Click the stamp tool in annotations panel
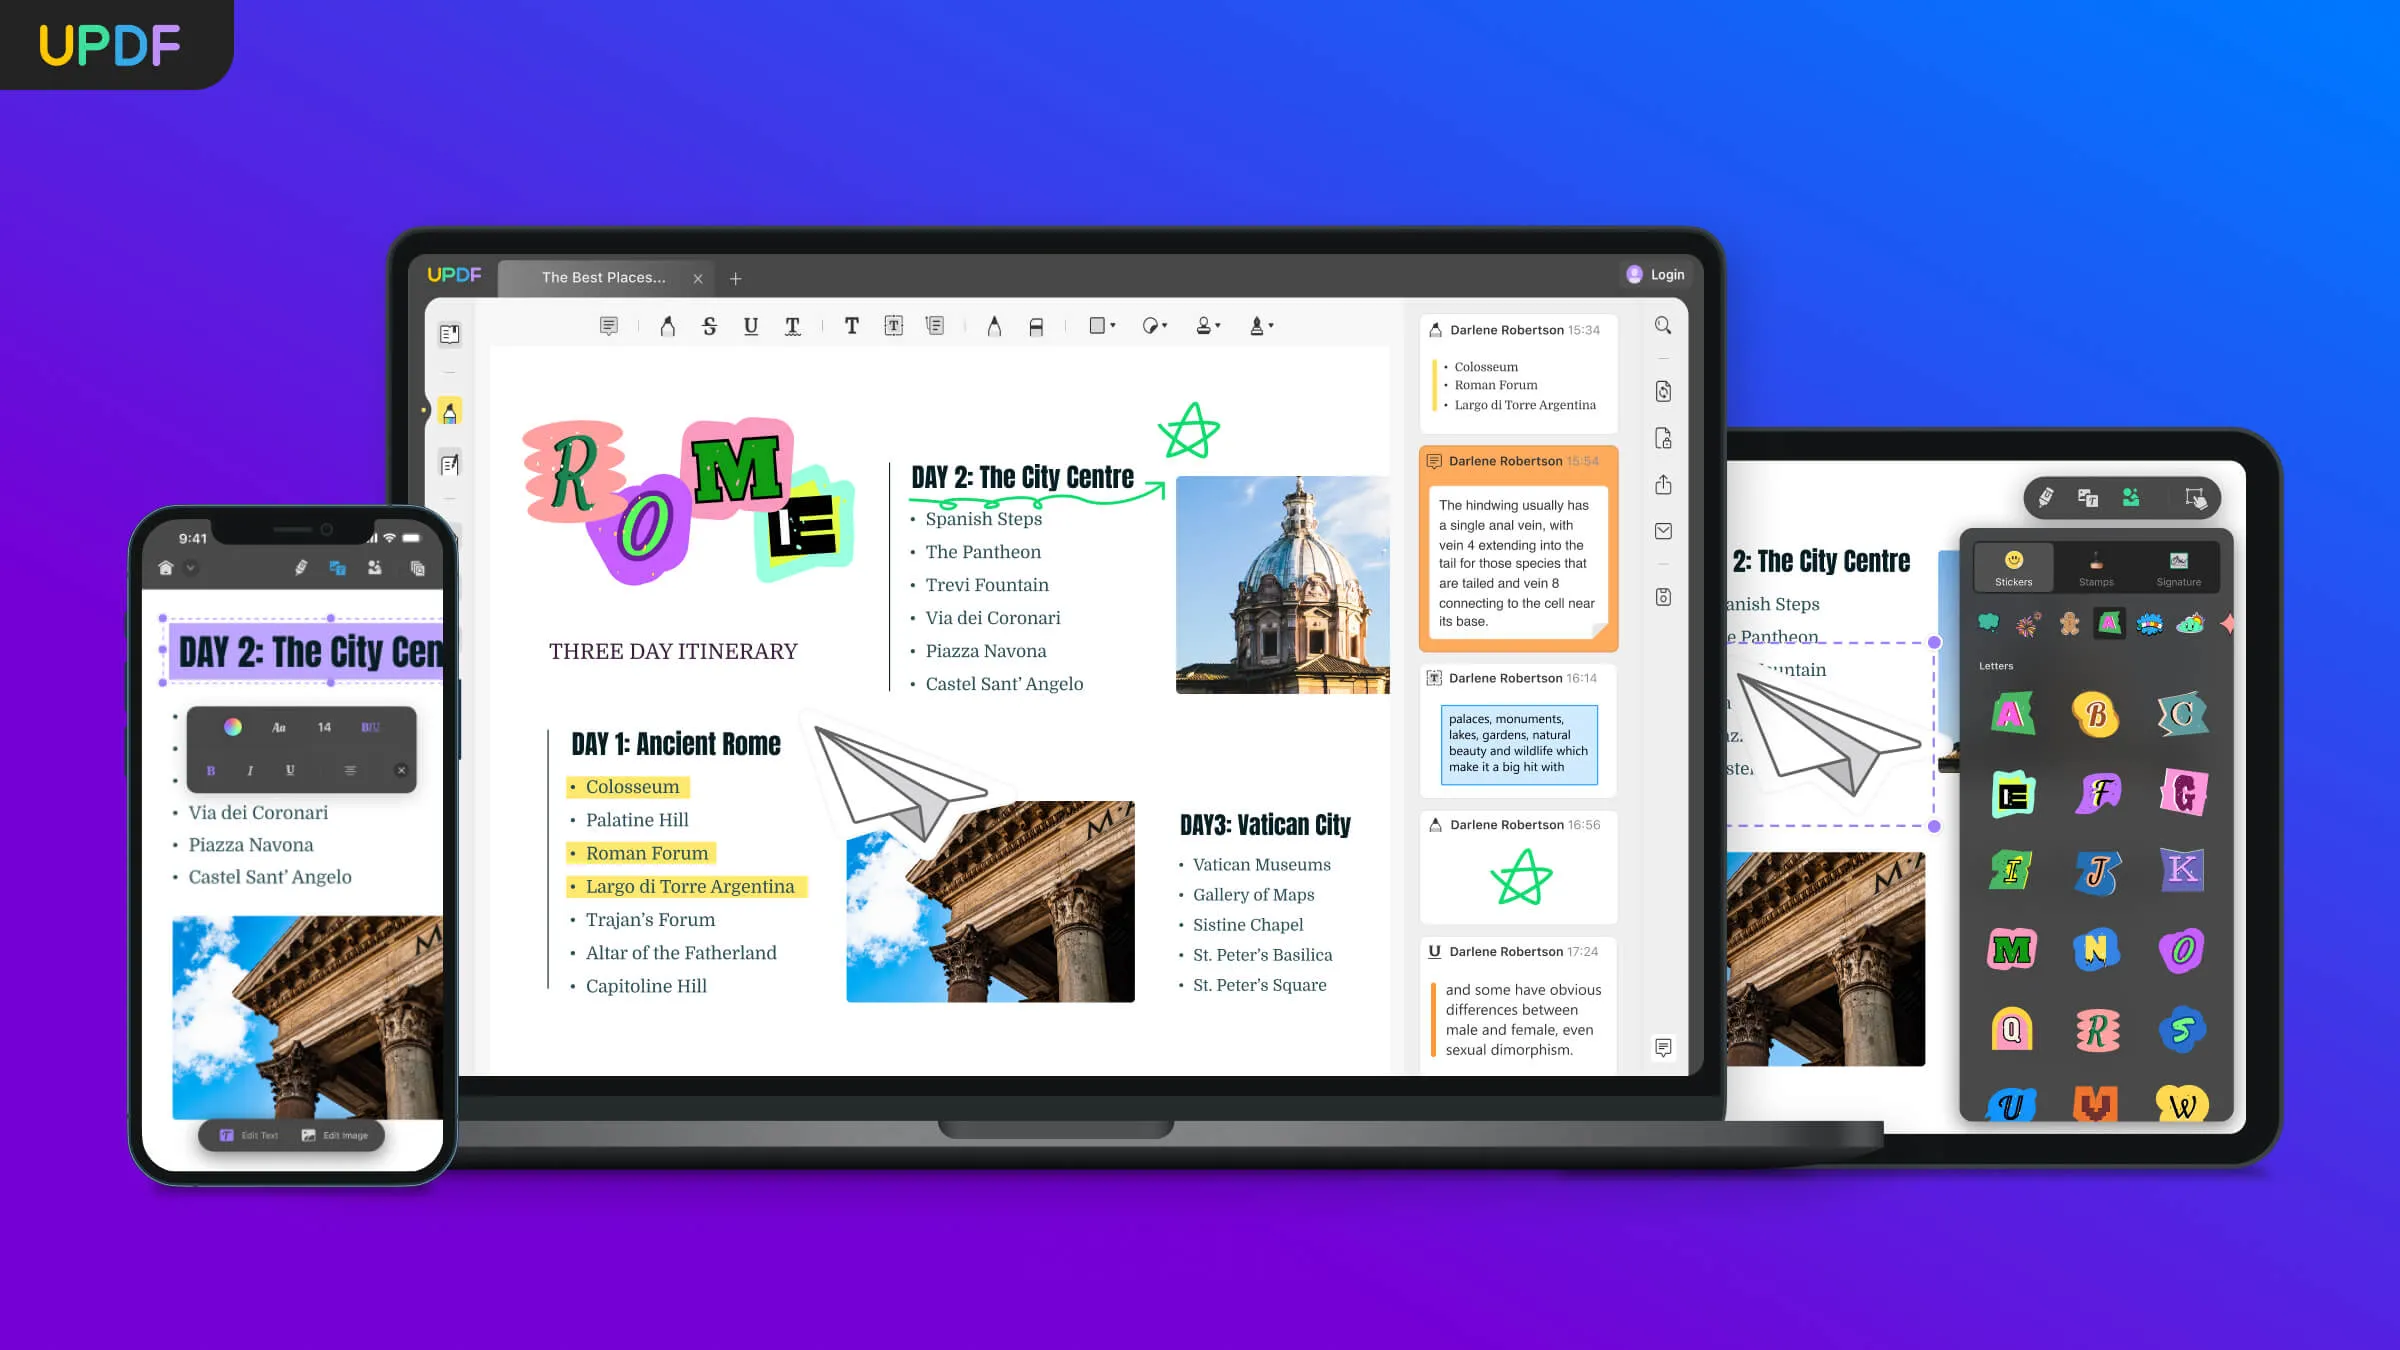Screen dimensions: 2400x1350 pyautogui.click(x=2095, y=569)
